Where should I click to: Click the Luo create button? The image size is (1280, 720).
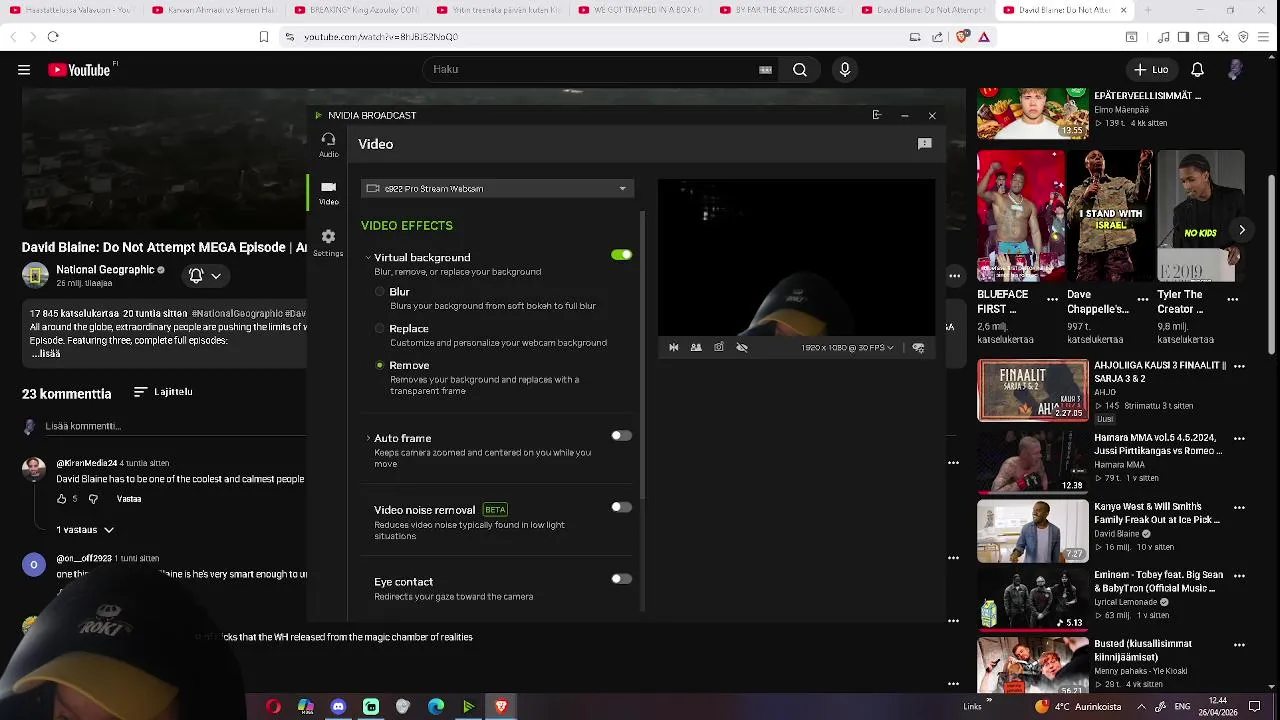tap(1150, 70)
